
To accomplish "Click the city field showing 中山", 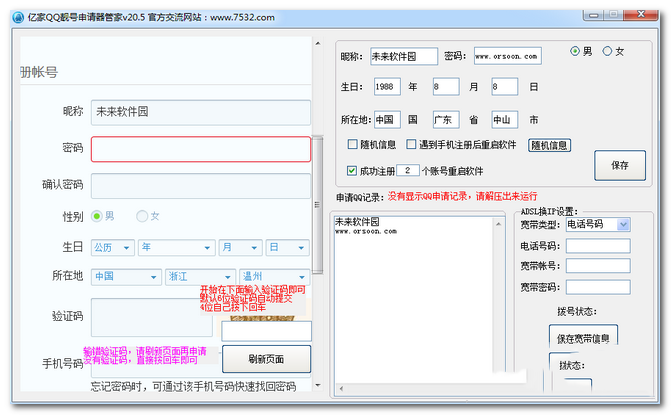I will coord(505,119).
